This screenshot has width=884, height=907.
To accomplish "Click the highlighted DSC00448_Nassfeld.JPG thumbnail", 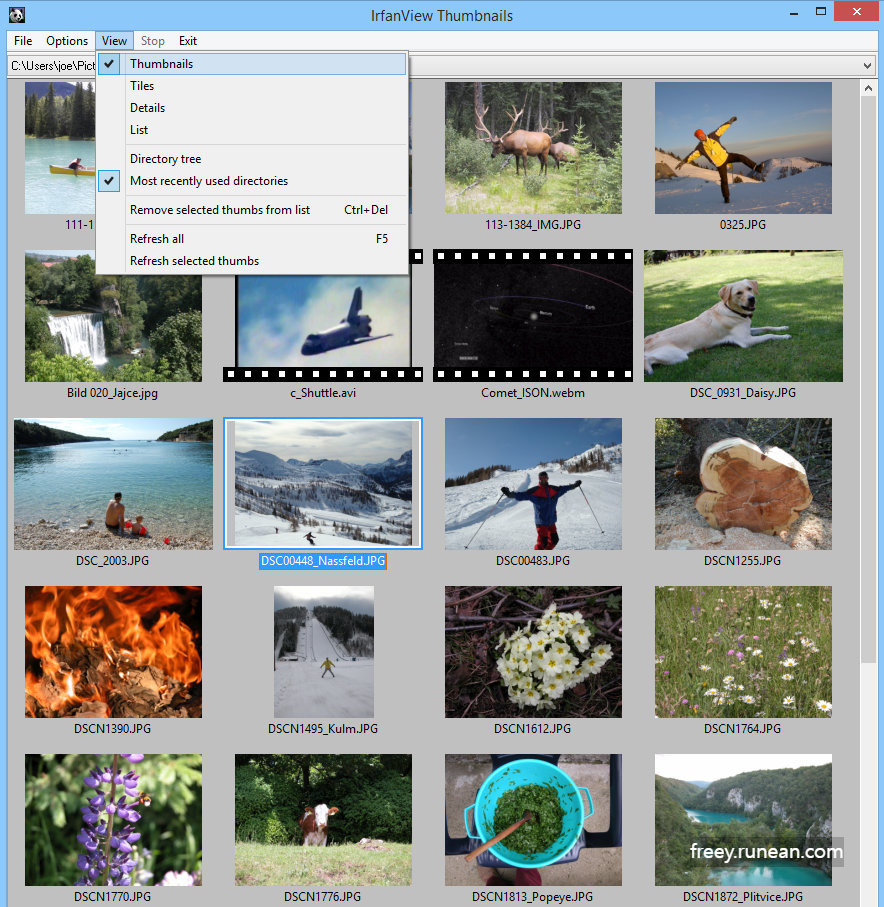I will (x=323, y=484).
